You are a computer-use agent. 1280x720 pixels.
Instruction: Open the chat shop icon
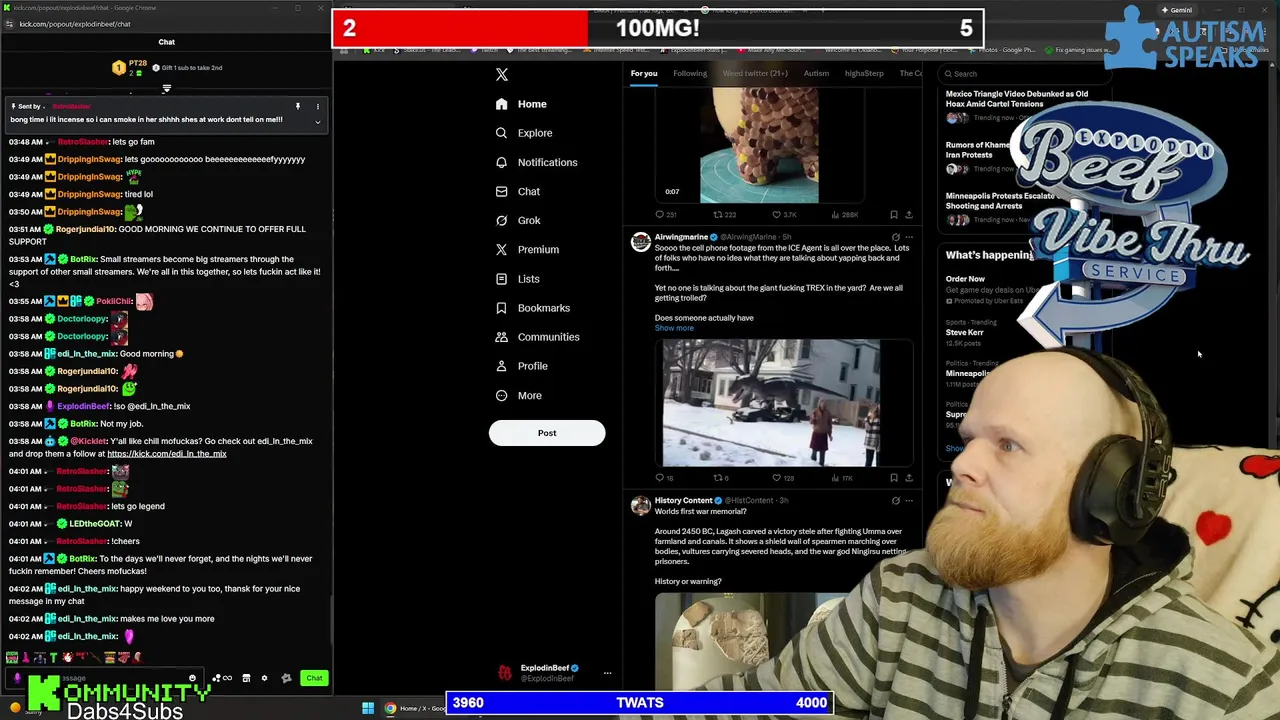pos(246,678)
